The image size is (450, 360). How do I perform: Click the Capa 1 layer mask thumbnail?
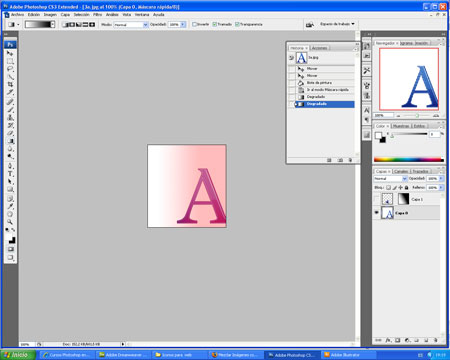coord(403,199)
